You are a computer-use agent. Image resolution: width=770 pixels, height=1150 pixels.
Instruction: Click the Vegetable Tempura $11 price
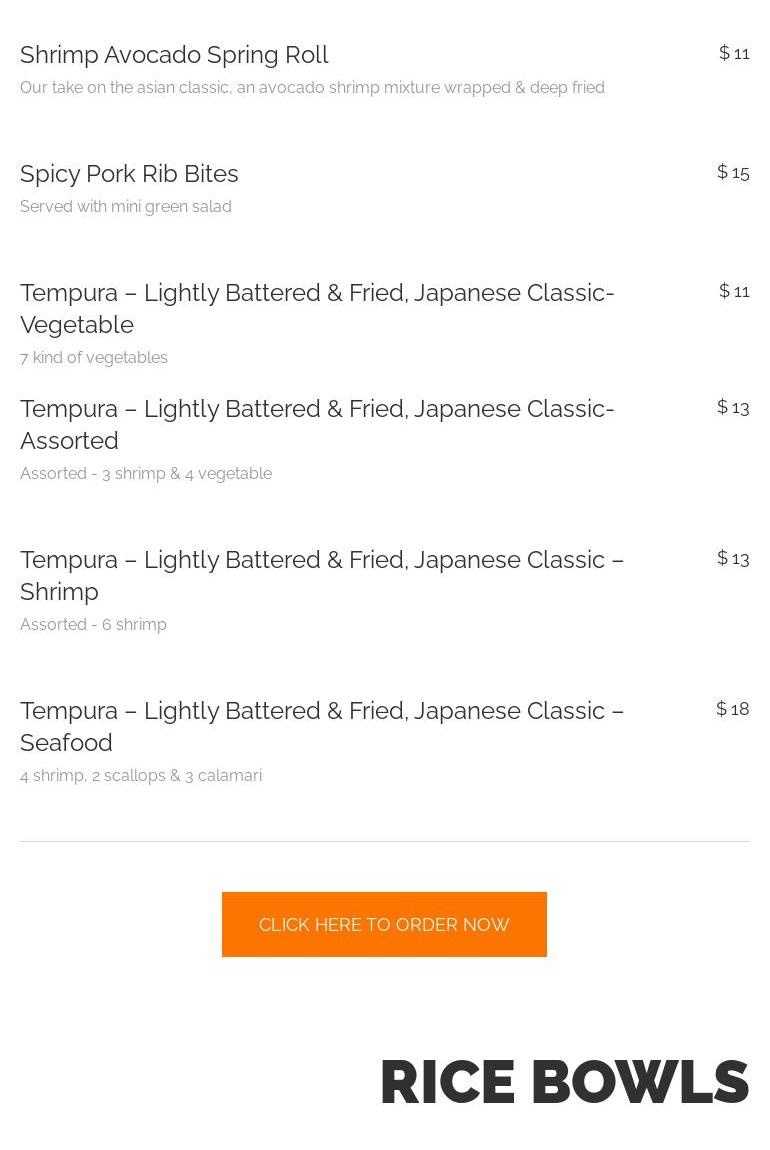[734, 291]
